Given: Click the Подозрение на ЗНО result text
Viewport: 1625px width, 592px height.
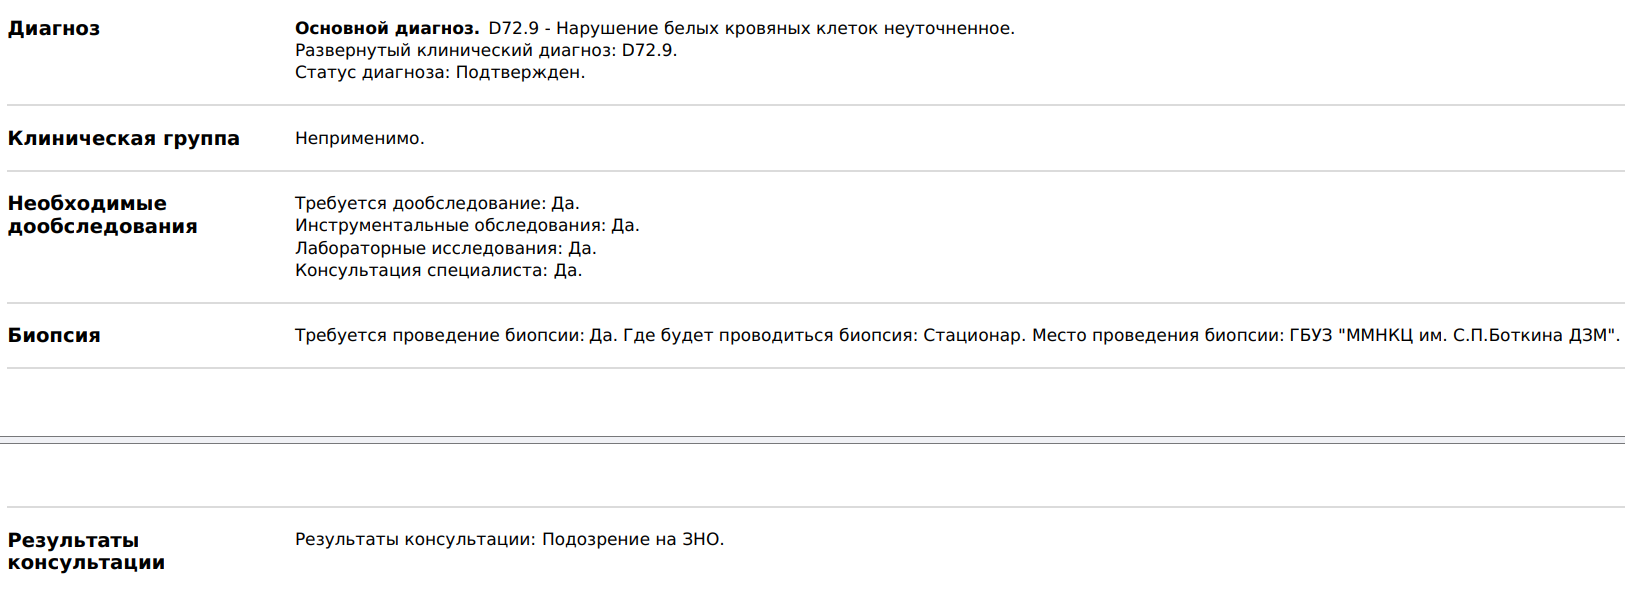Looking at the screenshot, I should point(633,540).
